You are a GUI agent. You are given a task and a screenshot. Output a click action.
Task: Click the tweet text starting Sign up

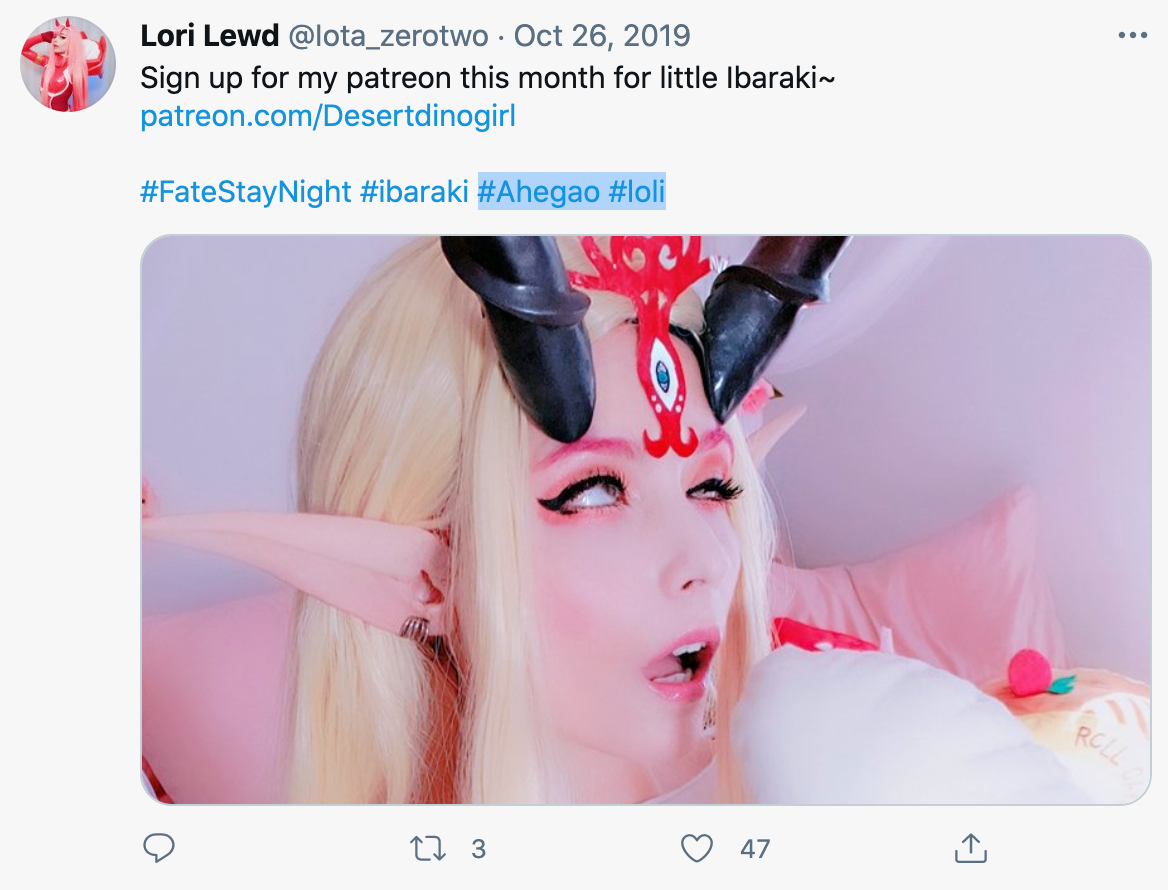click(x=488, y=77)
